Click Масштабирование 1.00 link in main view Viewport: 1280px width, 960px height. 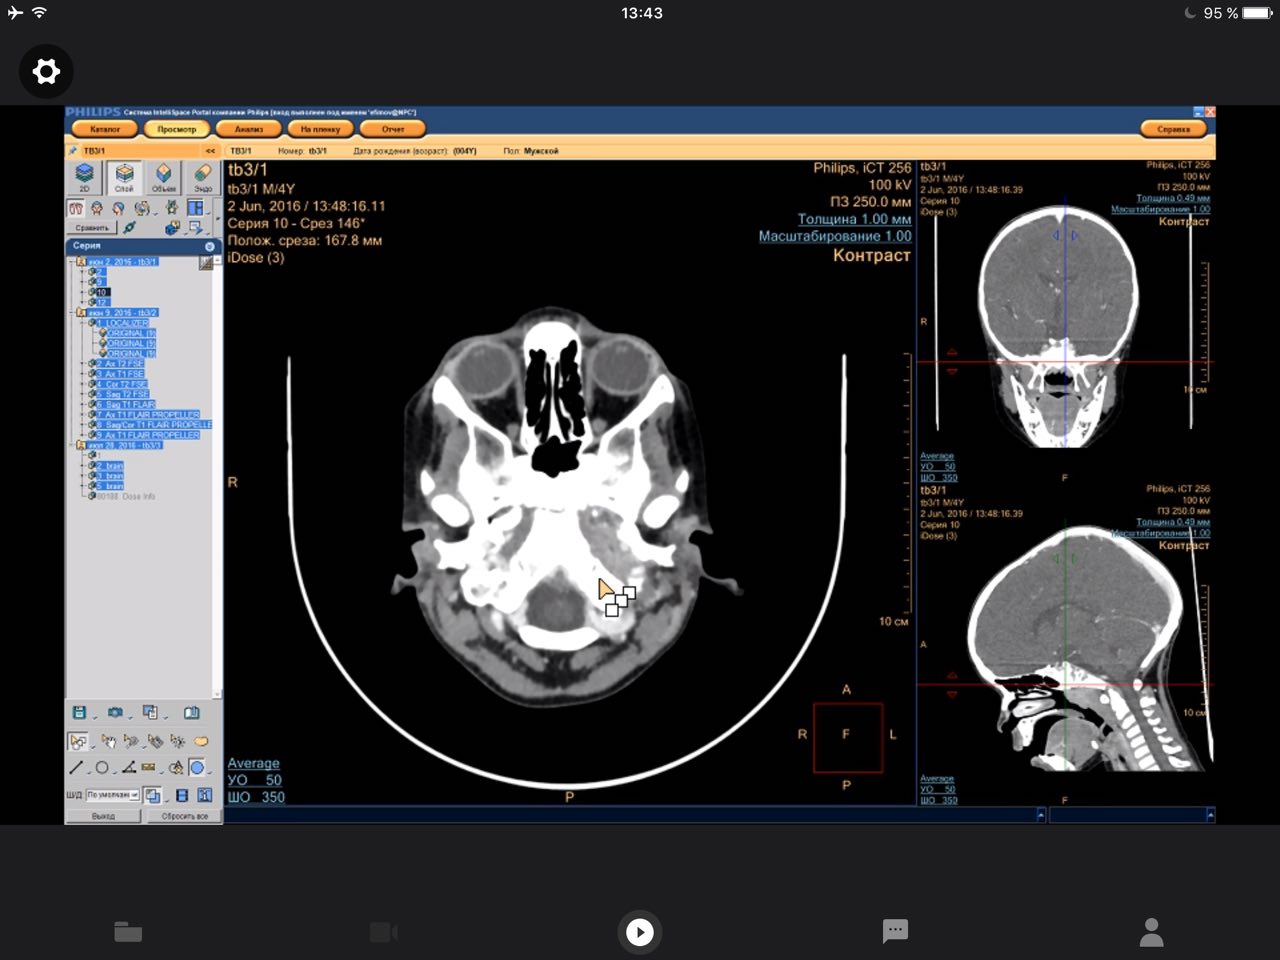pos(835,236)
